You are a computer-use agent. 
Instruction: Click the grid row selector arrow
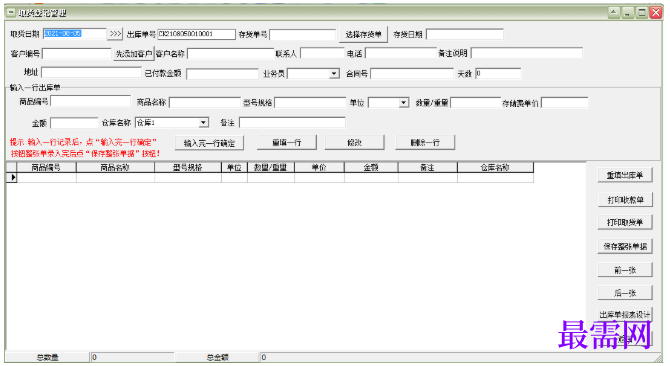tap(12, 177)
